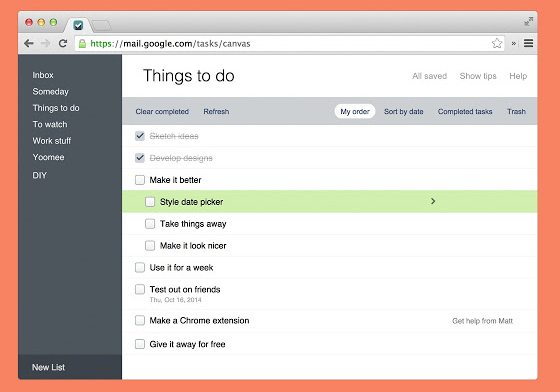Screen dimensions: 560x392
Task: Open the DIY list
Action: [x=40, y=175]
